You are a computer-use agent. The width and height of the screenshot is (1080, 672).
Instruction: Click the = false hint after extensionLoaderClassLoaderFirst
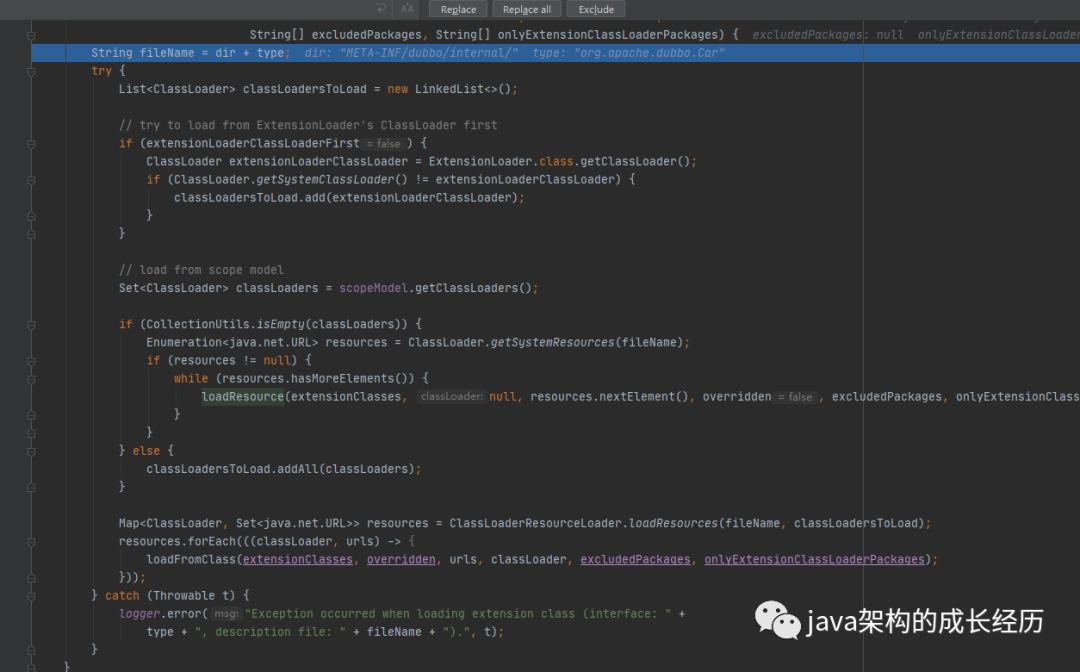click(384, 143)
